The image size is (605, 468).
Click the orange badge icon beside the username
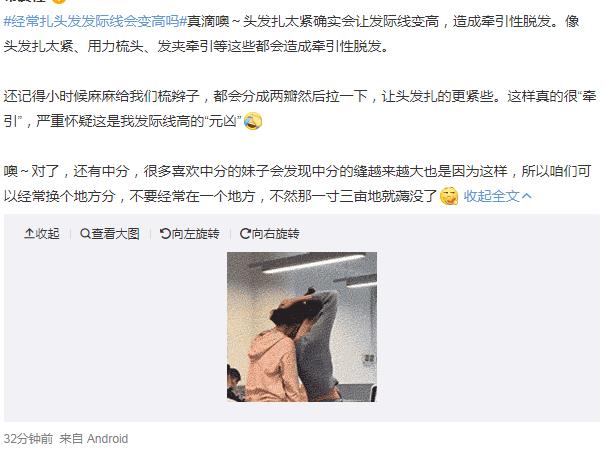coord(59,1)
